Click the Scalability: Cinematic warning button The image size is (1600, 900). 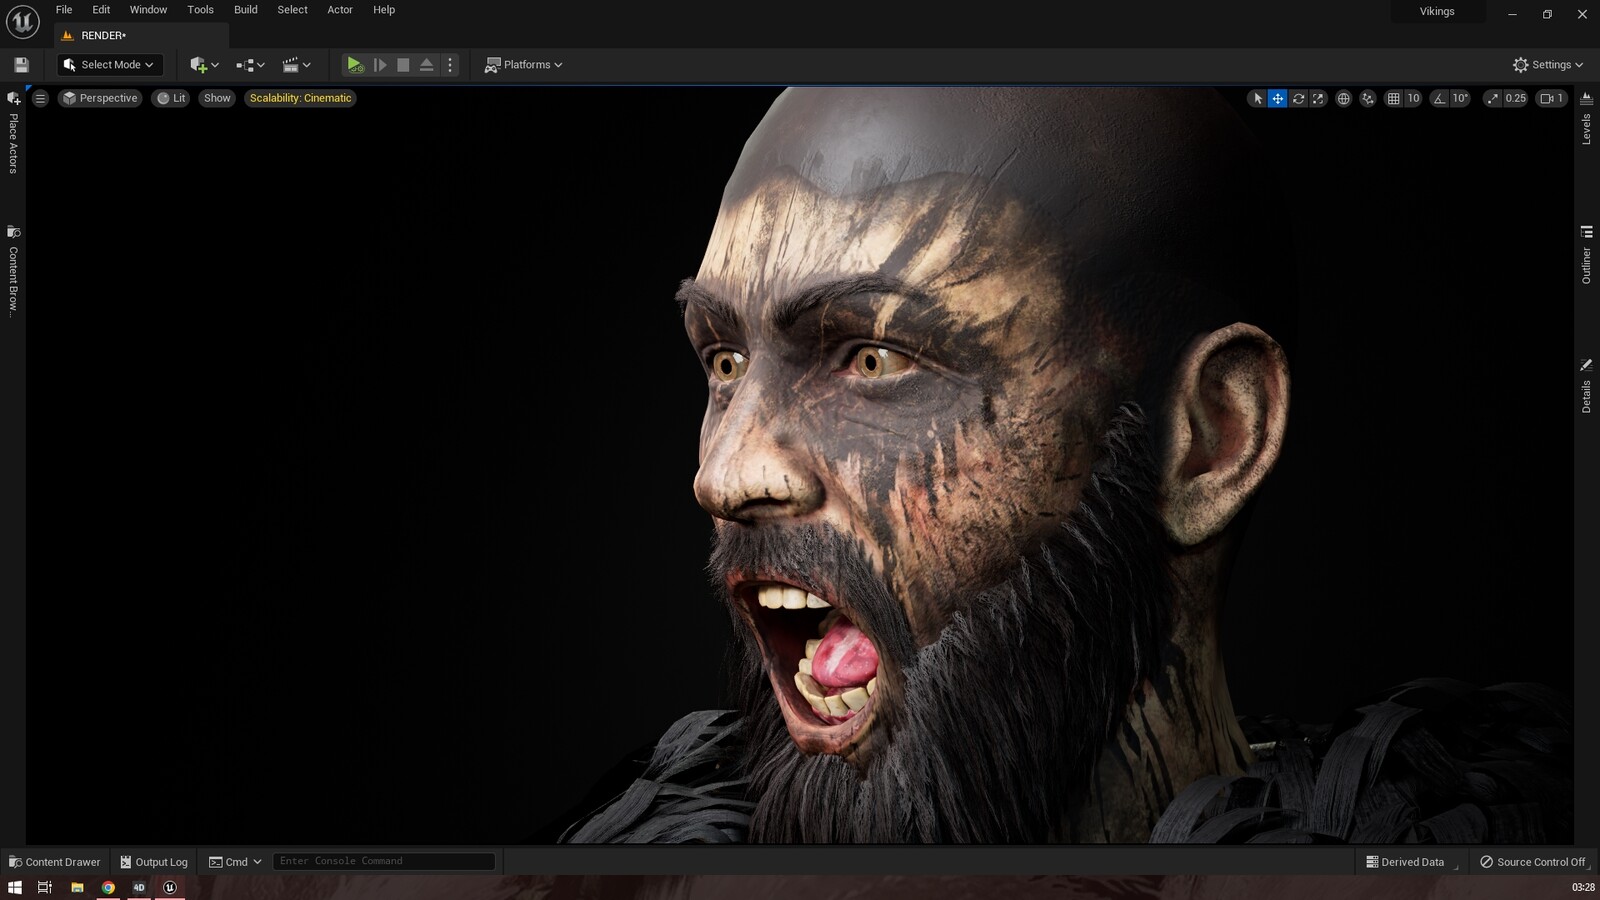click(300, 98)
